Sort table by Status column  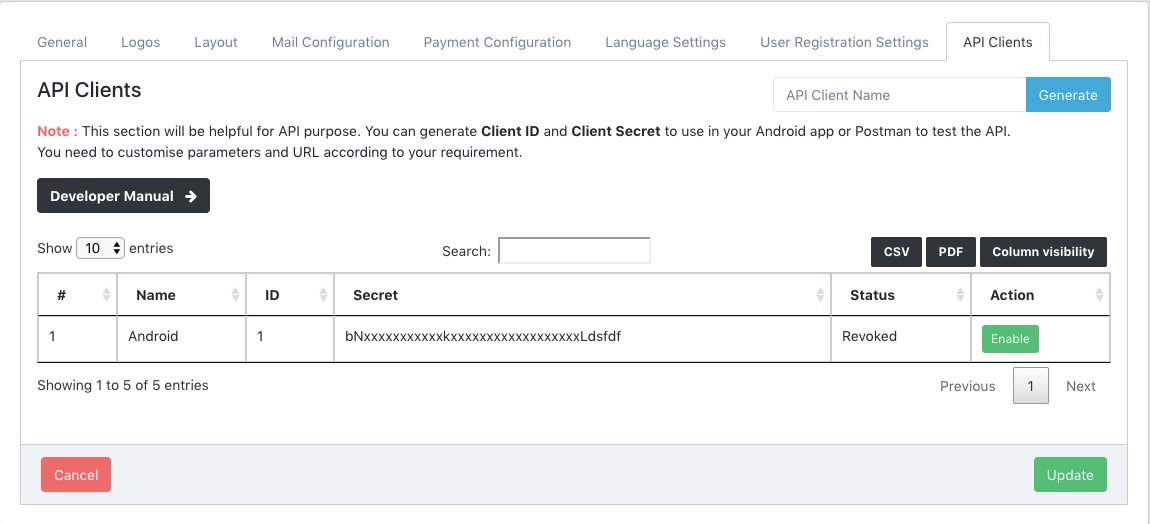pos(900,295)
